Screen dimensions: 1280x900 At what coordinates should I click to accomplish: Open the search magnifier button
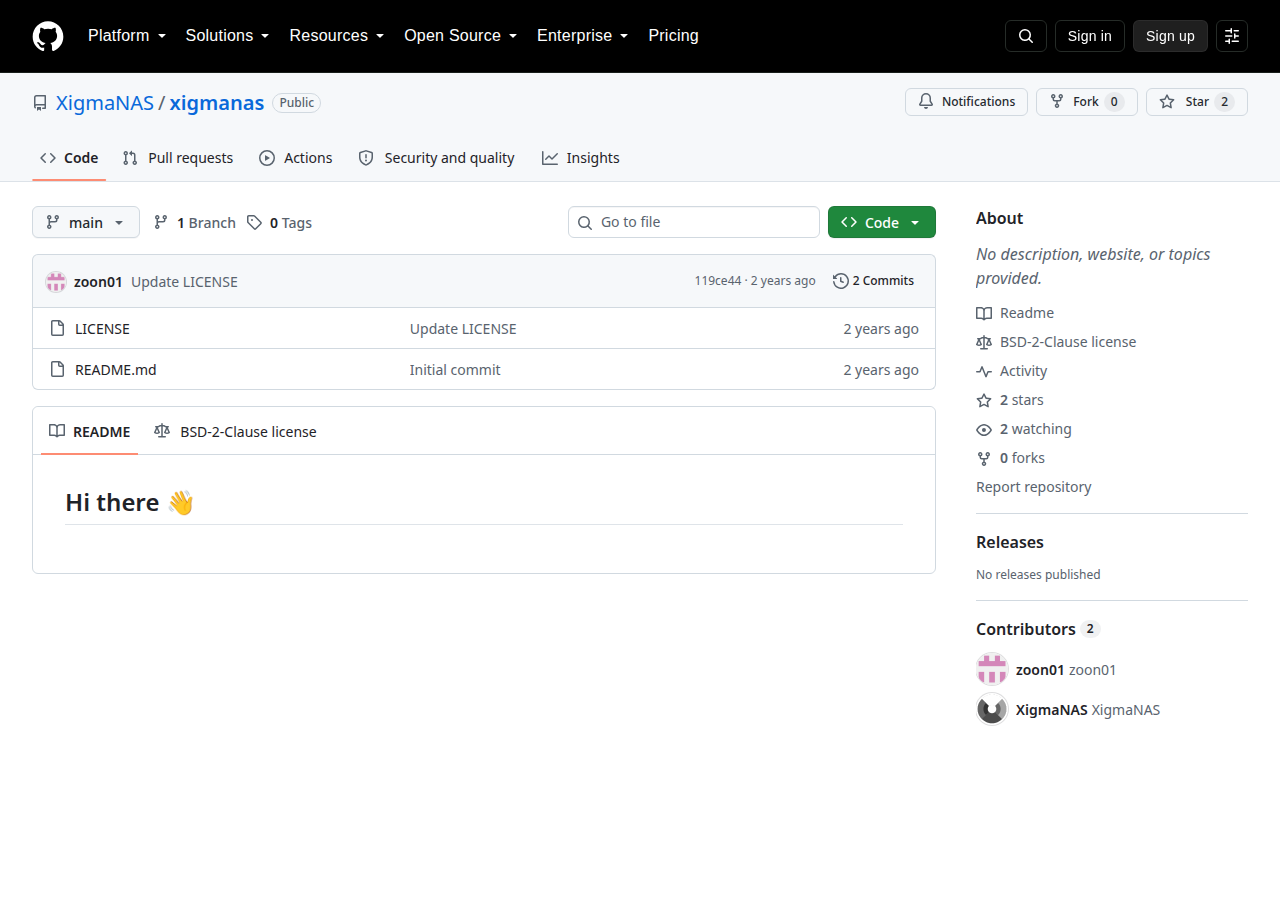coord(1026,36)
